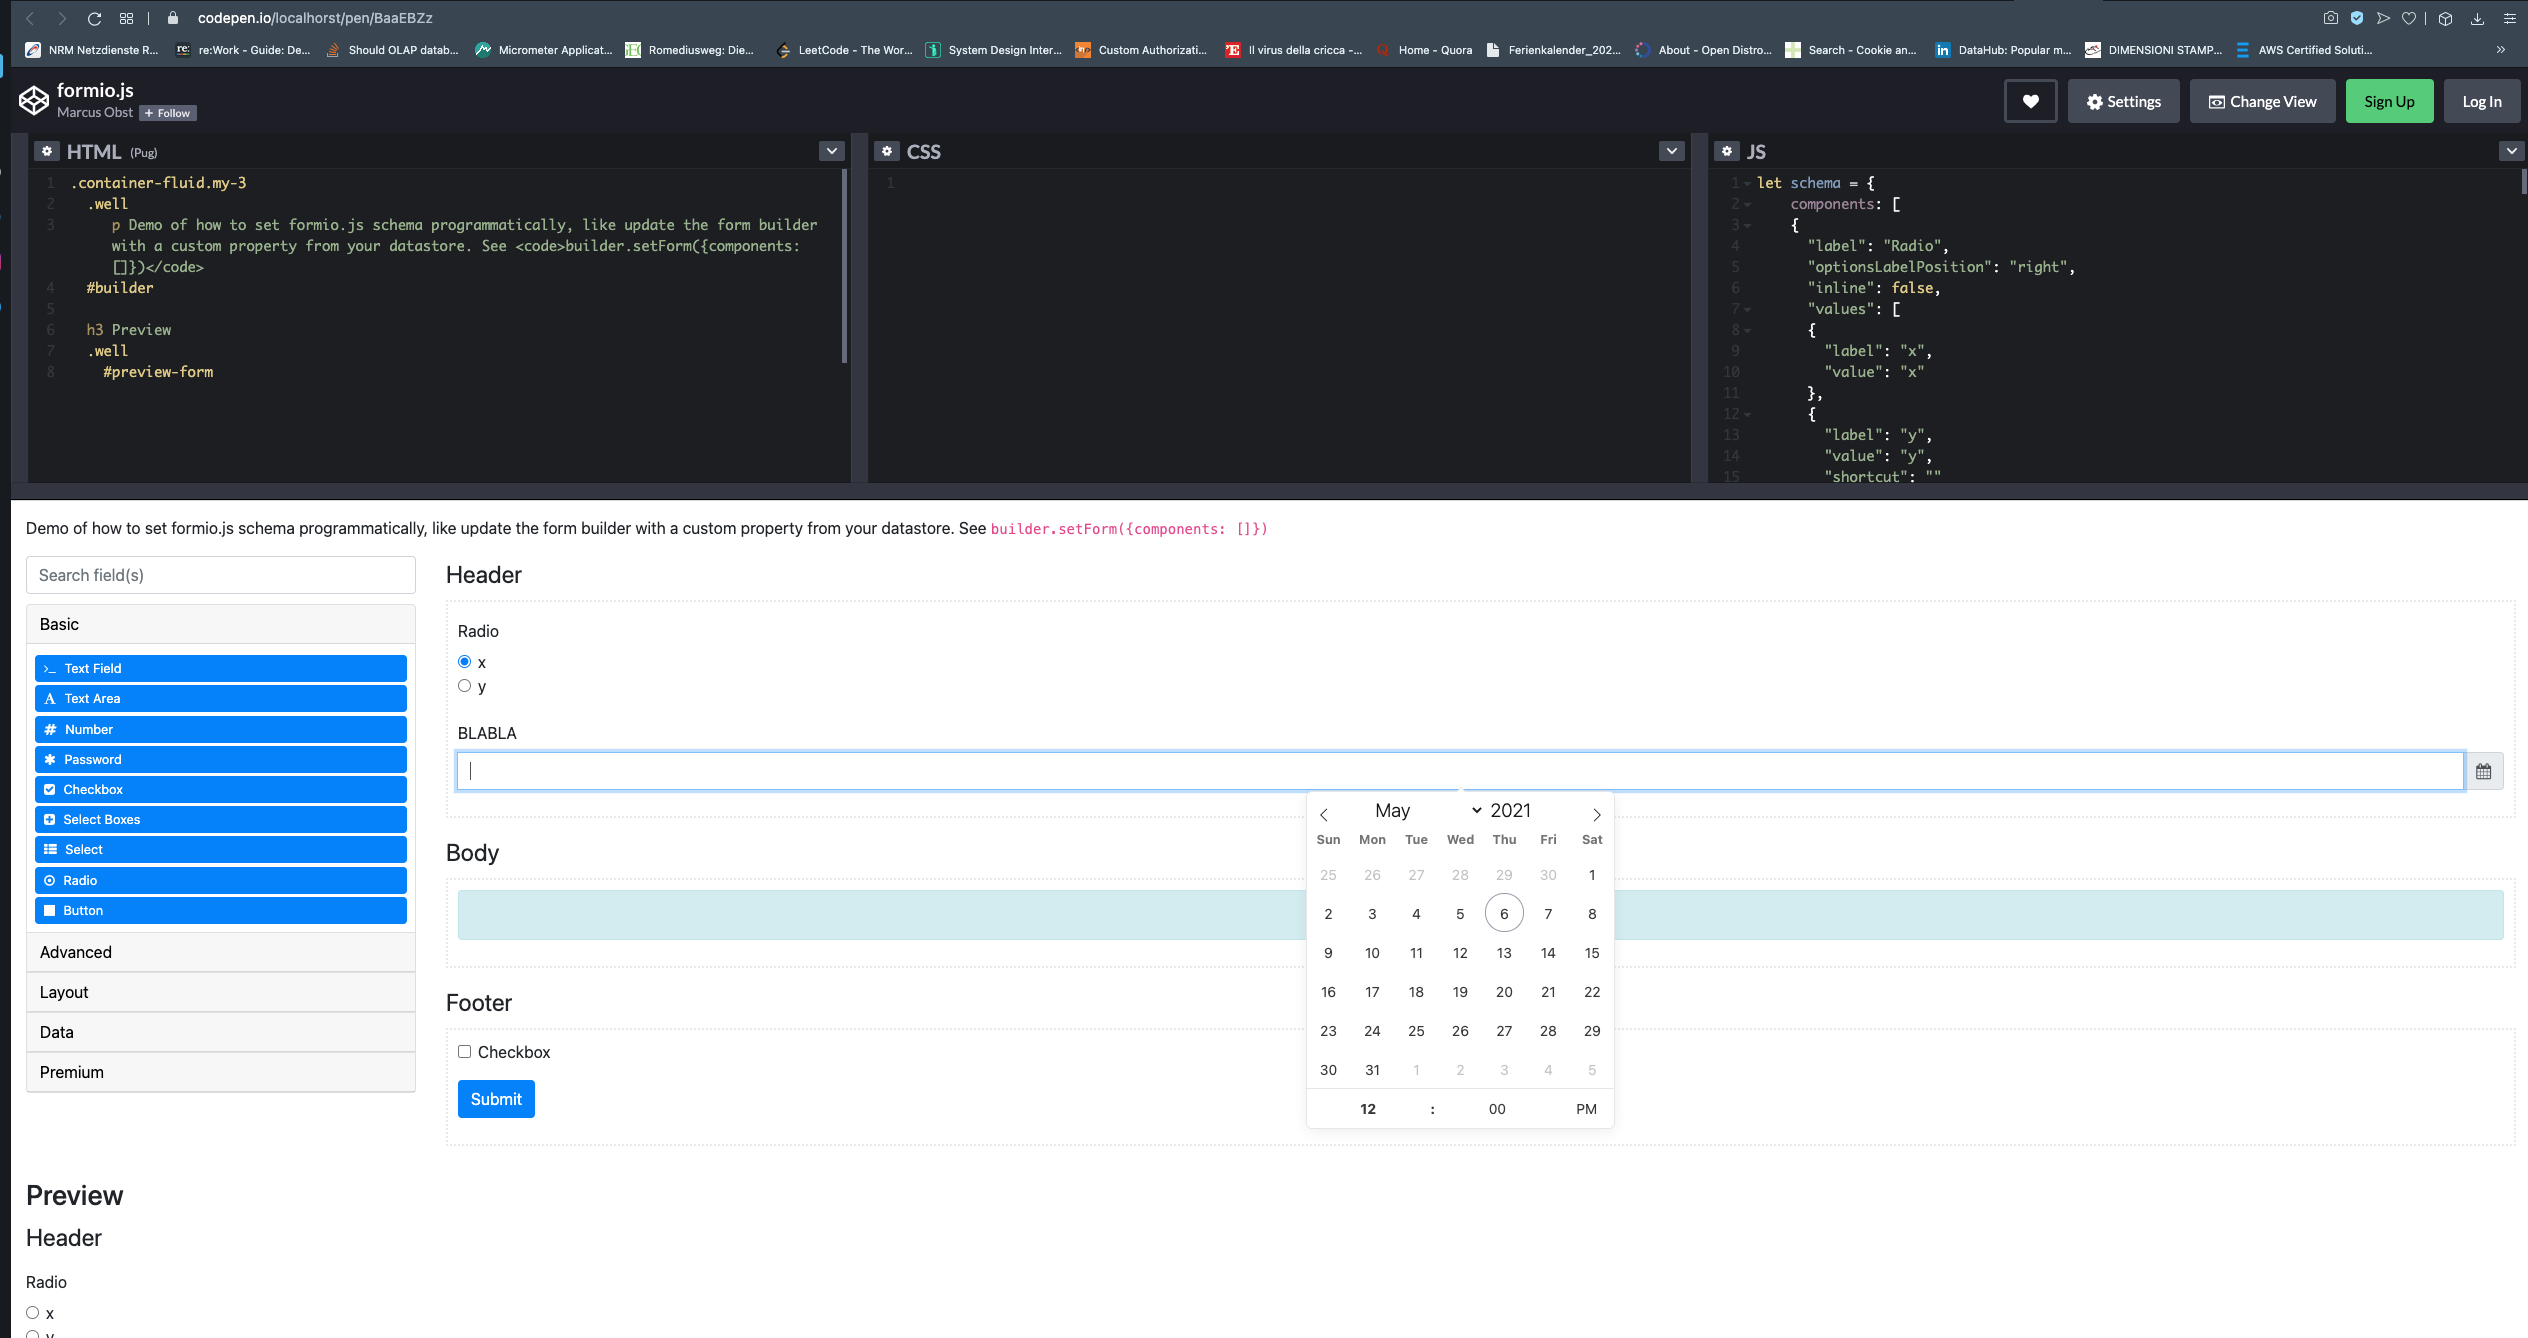Open JS editor settings gear
The image size is (2528, 1338).
point(1727,151)
